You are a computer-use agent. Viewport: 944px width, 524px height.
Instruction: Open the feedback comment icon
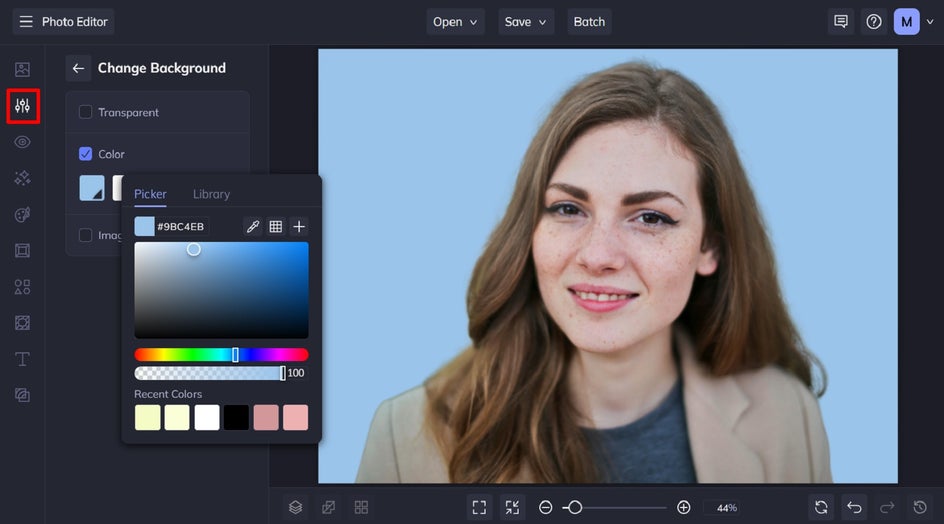click(841, 22)
